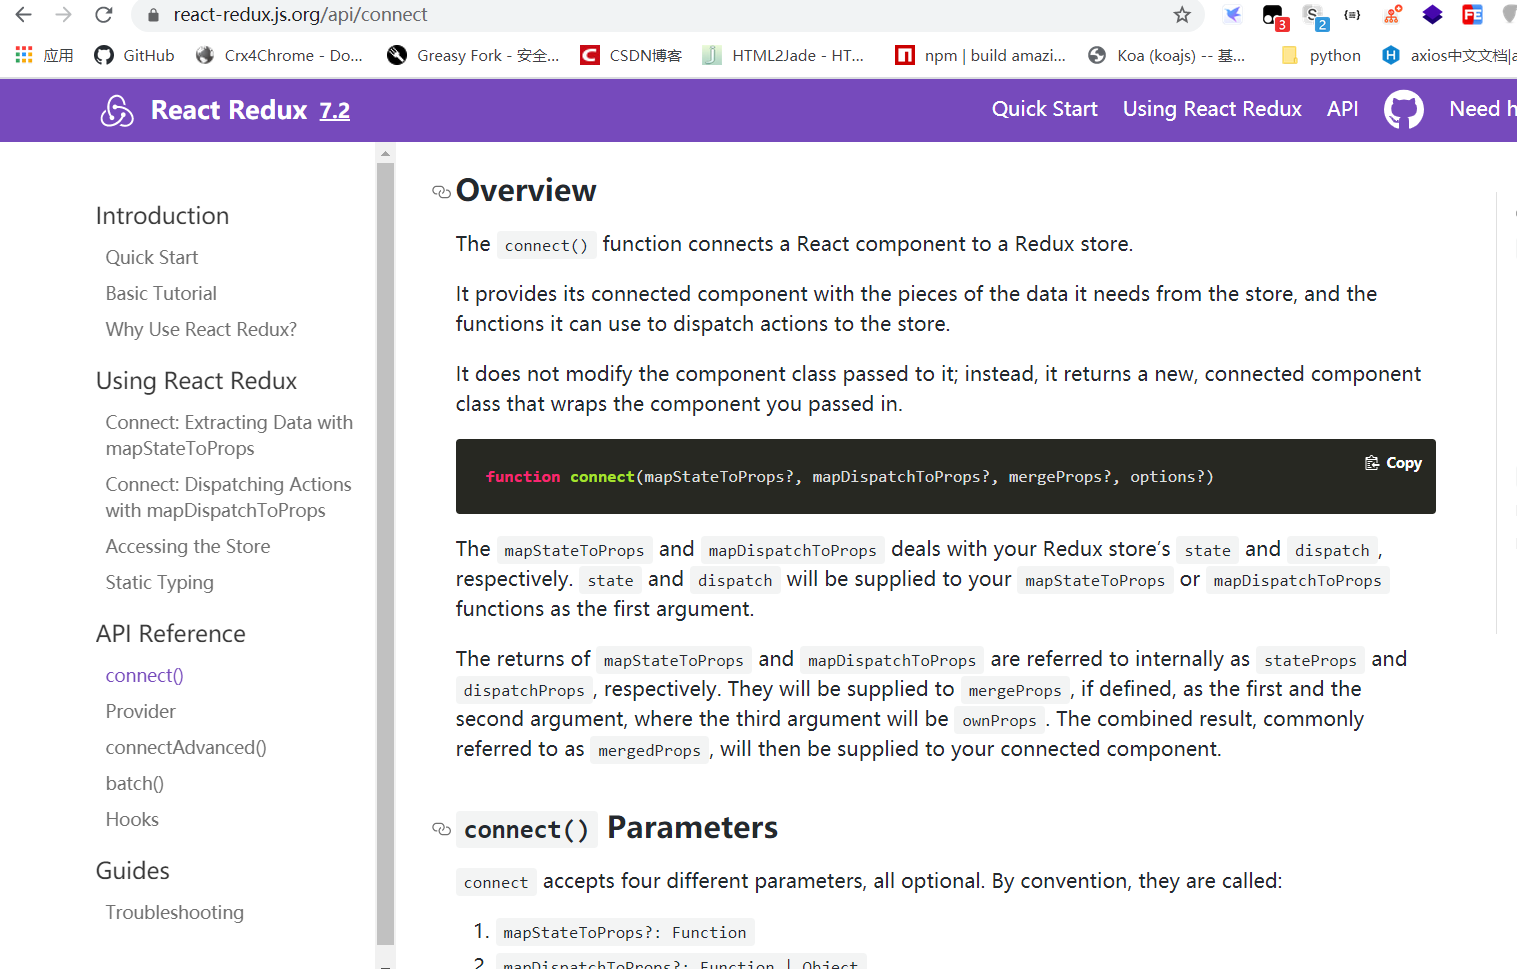This screenshot has width=1517, height=969.
Task: Click the 'ownProps' inline code text
Action: pyautogui.click(x=999, y=720)
